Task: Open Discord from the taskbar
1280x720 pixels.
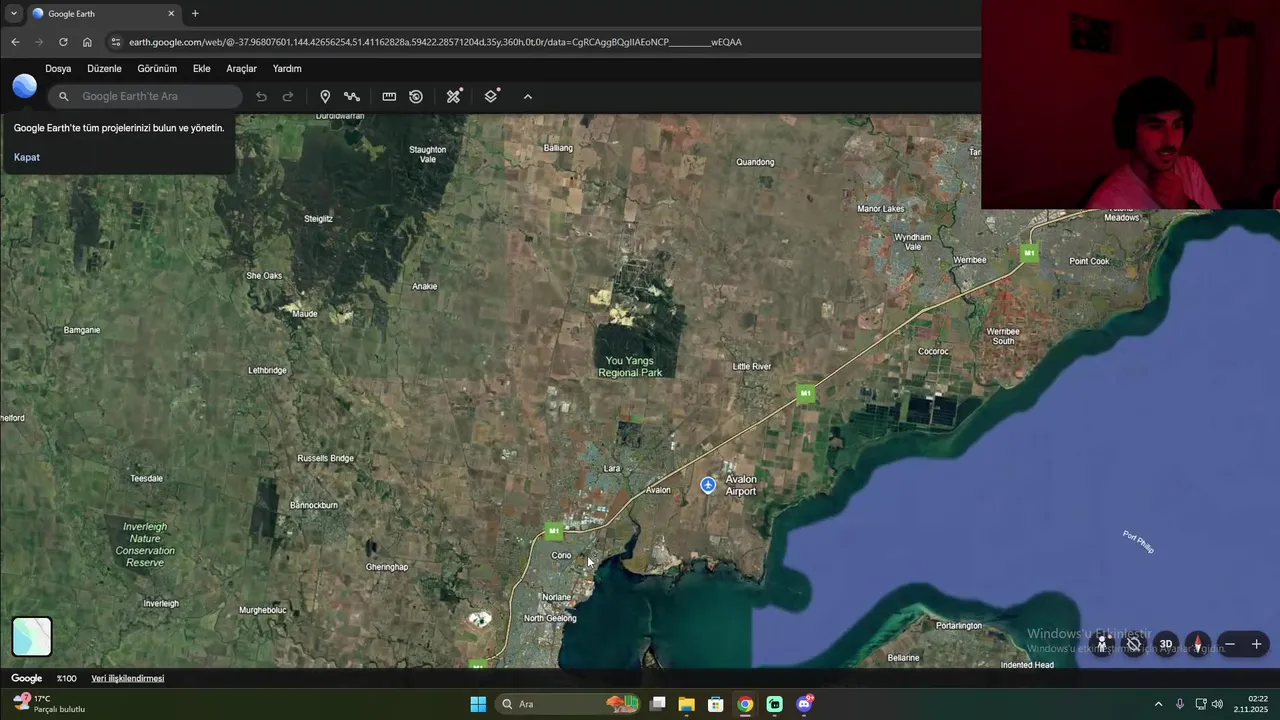Action: (804, 704)
